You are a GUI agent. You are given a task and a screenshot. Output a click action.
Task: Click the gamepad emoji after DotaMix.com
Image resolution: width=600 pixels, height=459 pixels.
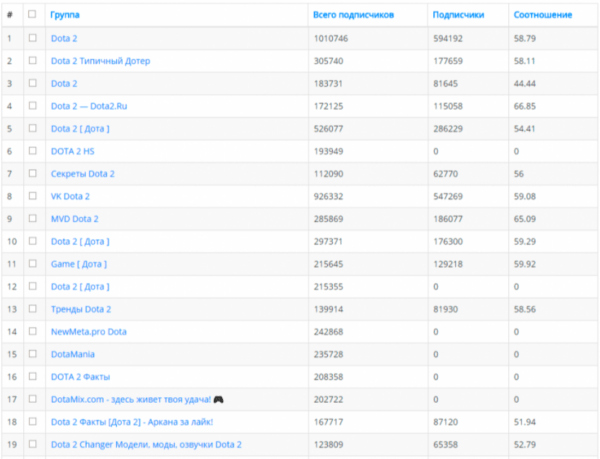coord(218,399)
